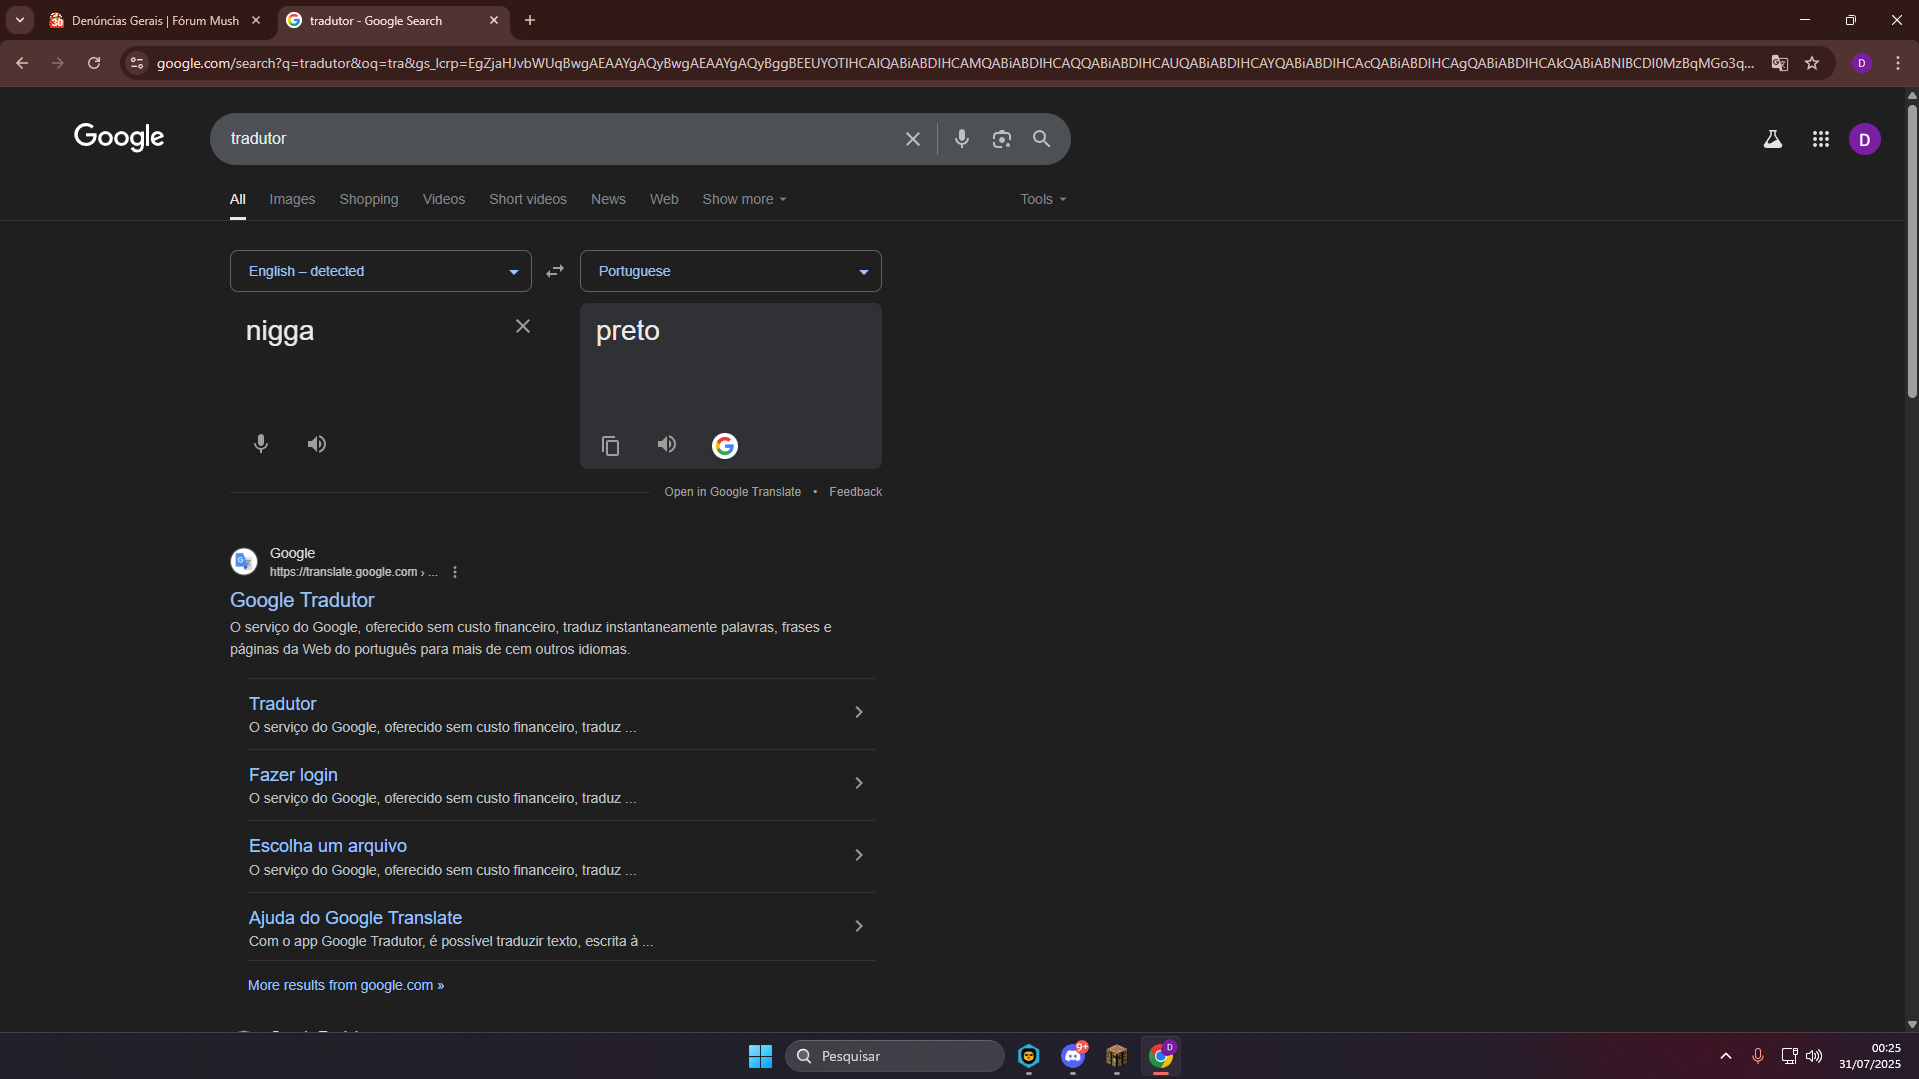Switch to Short videos results
The width and height of the screenshot is (1919, 1079).
(x=527, y=199)
